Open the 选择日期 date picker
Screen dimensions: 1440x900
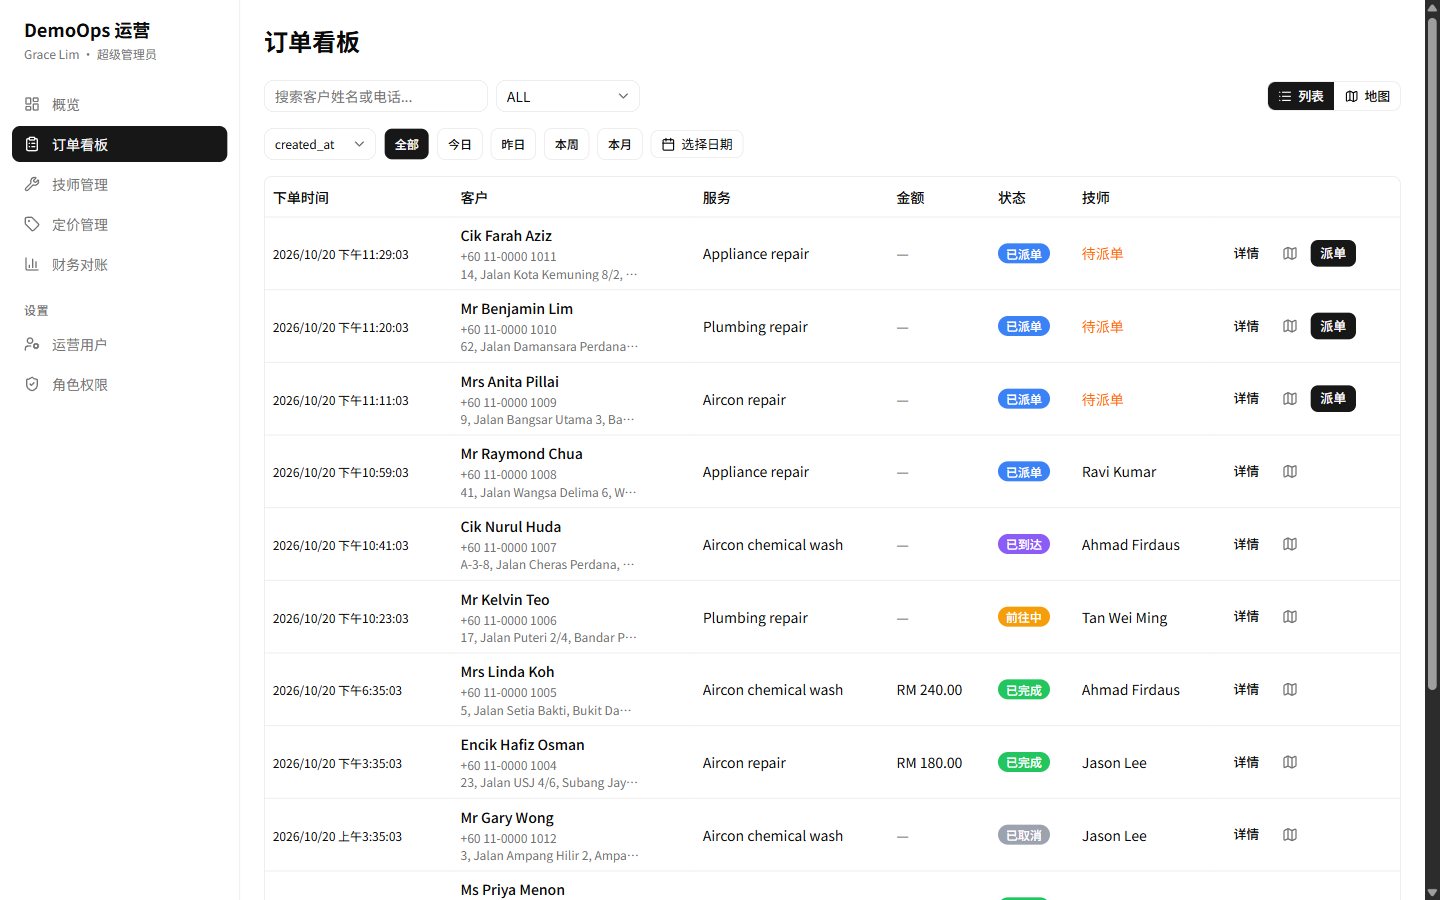[x=697, y=144]
